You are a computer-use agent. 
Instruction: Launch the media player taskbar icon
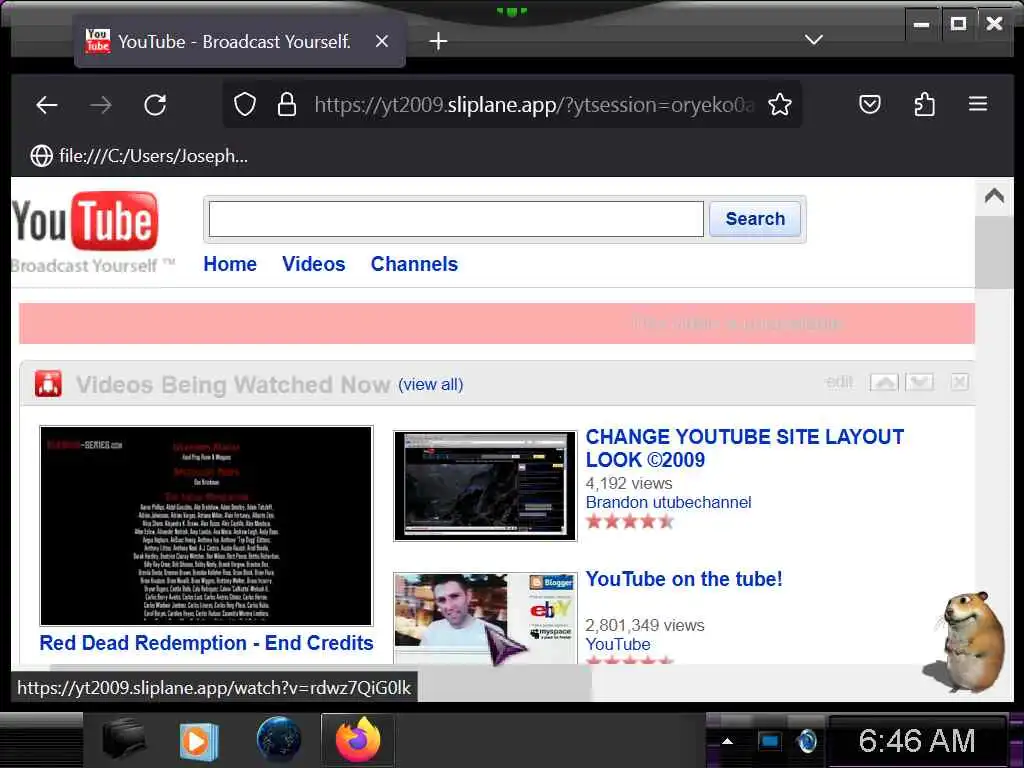coord(199,742)
